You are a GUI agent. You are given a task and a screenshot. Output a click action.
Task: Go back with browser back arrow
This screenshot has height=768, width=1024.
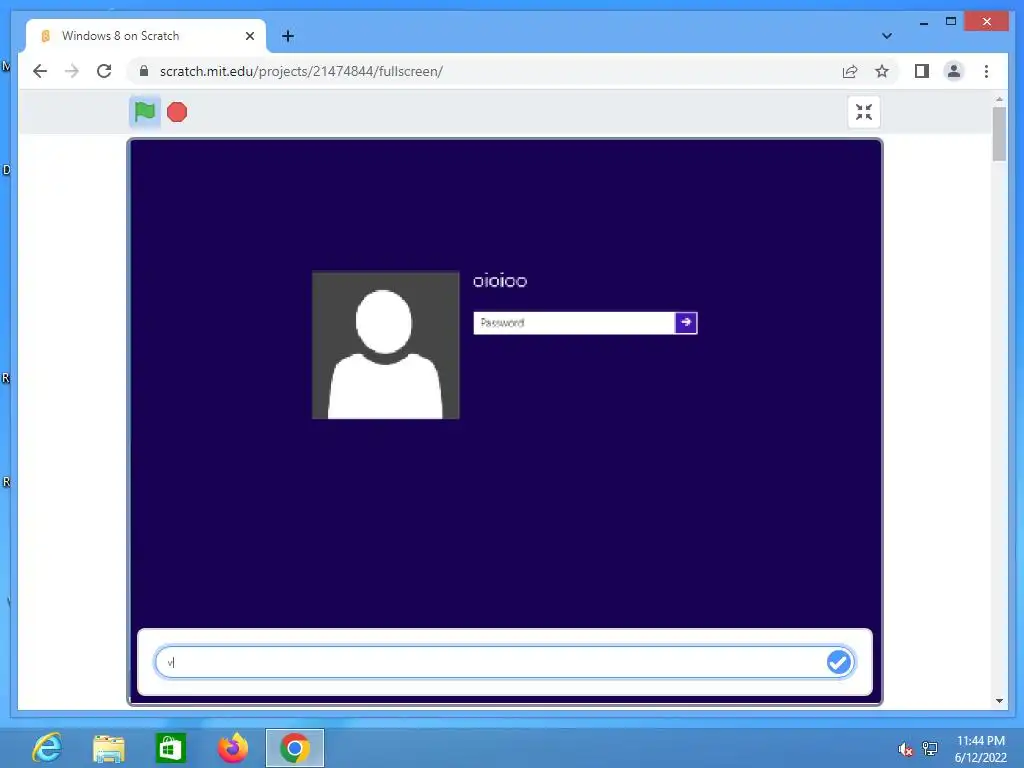point(40,71)
